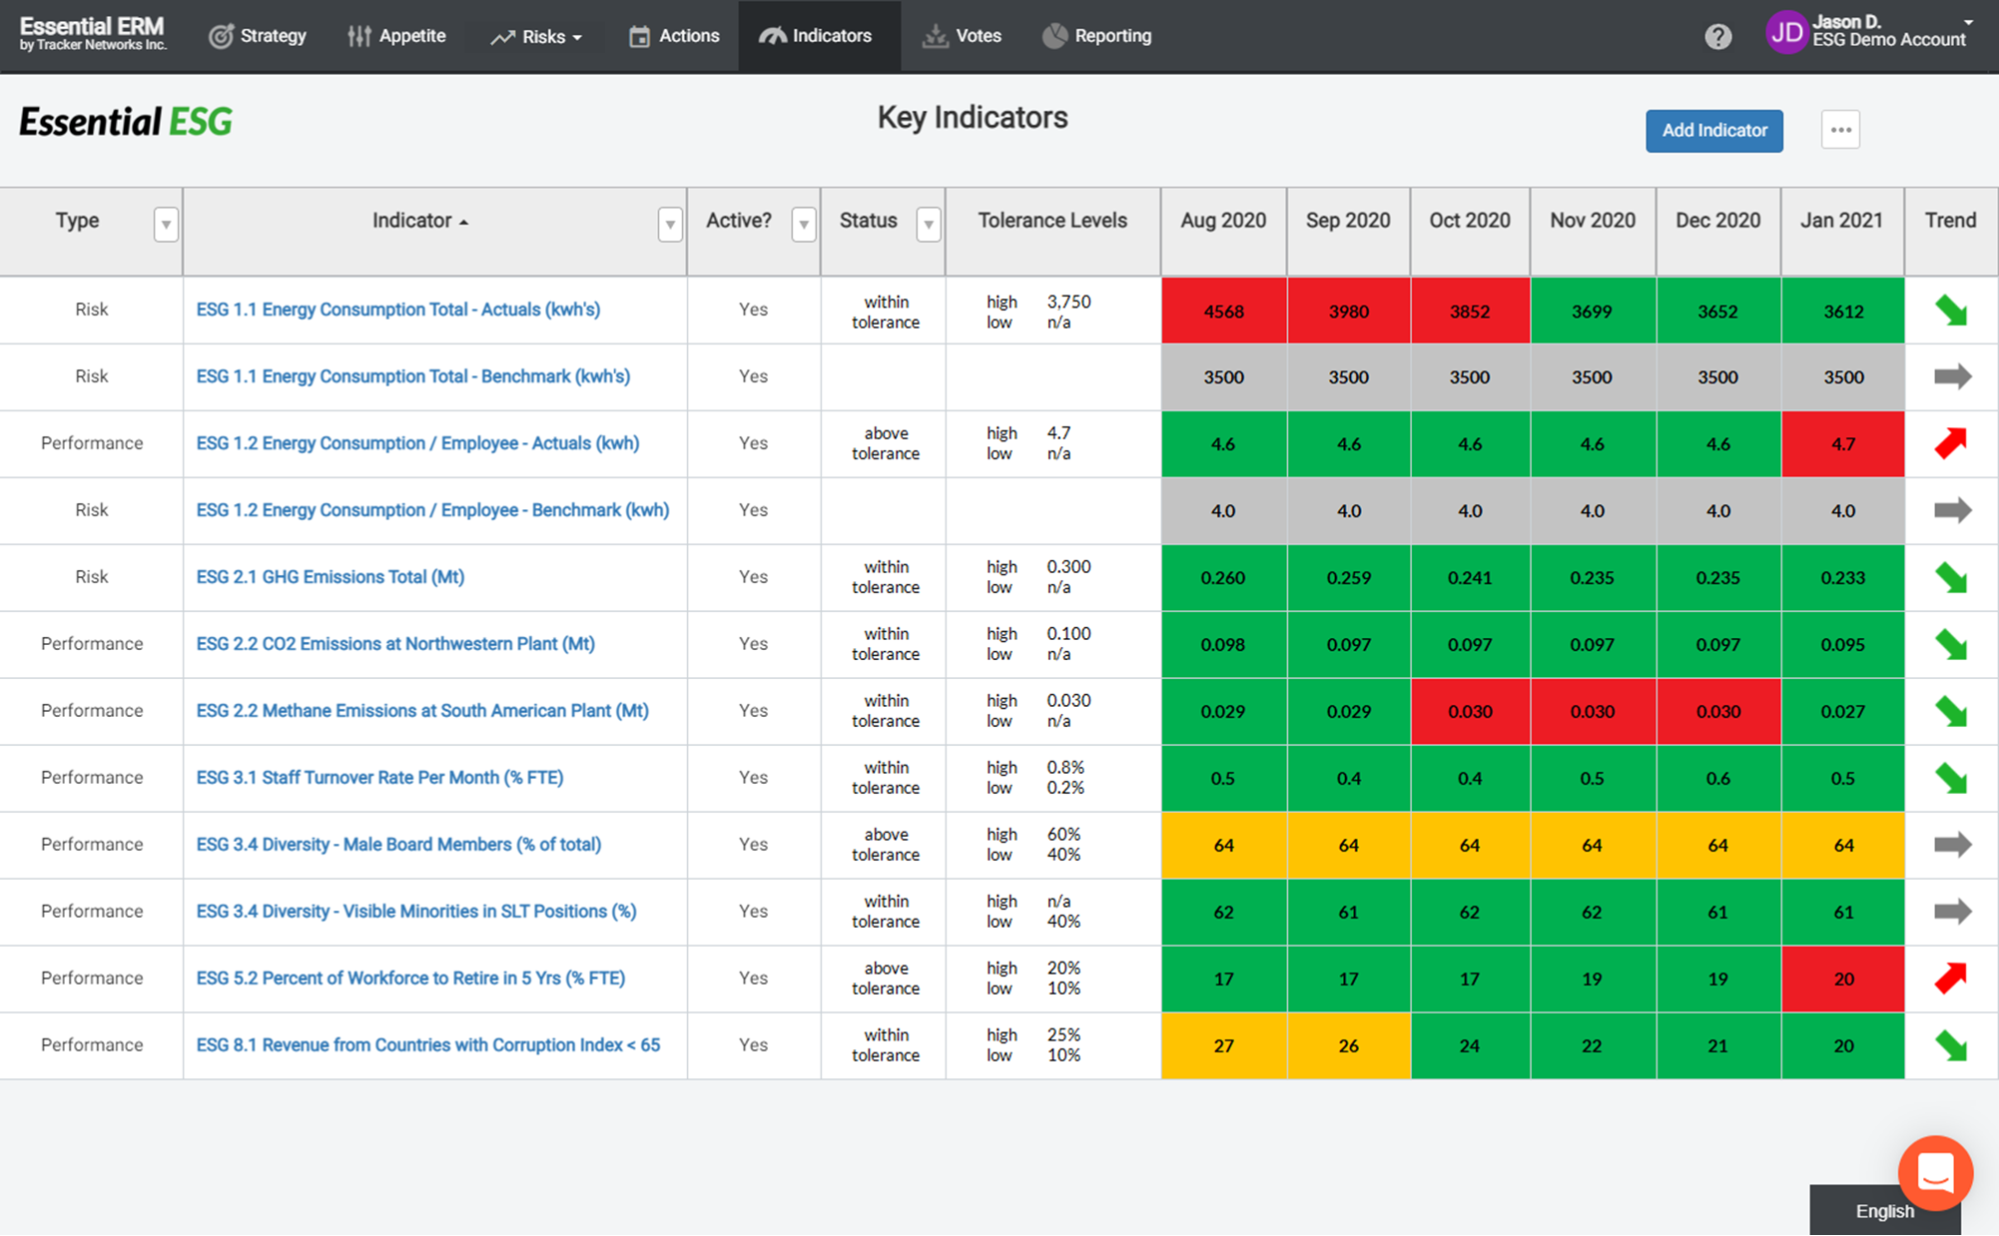Viewport: 1999px width, 1236px height.
Task: Open the Type column filter dropdown
Action: tap(166, 224)
